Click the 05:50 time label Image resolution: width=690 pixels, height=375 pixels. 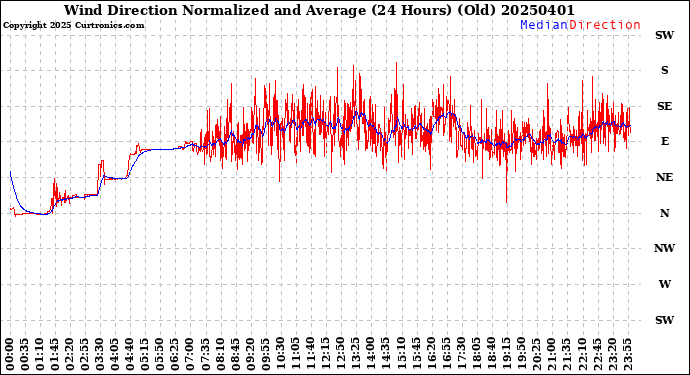[x=161, y=354]
